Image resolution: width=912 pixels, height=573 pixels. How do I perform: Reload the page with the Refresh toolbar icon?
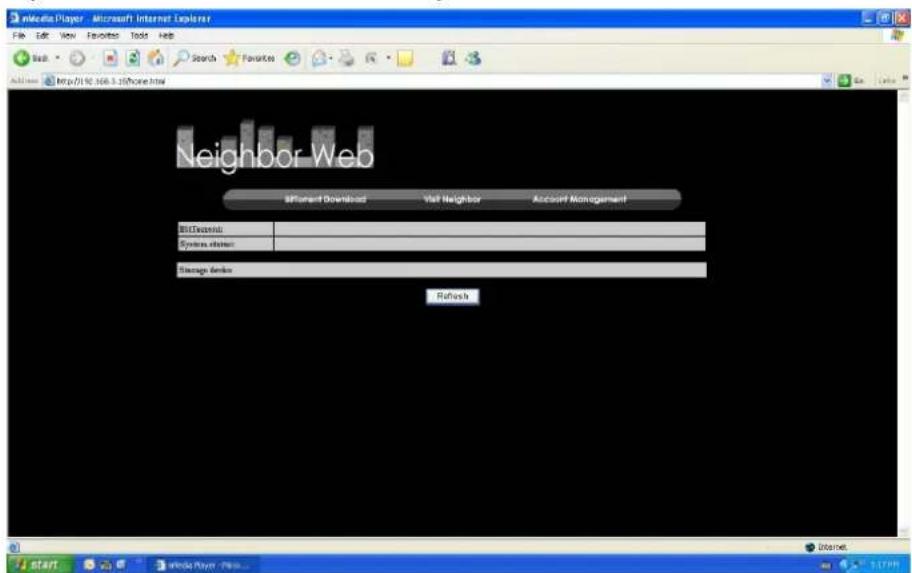pyautogui.click(x=133, y=58)
